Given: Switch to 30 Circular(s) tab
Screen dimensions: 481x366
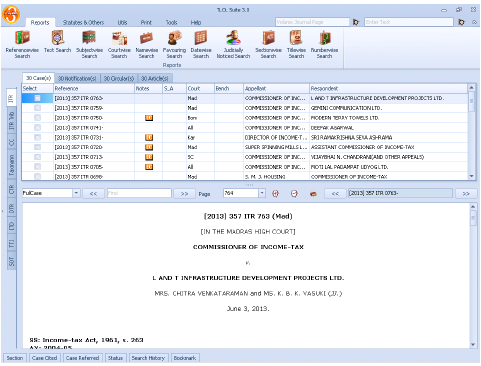Looking at the screenshot, I should (119, 79).
